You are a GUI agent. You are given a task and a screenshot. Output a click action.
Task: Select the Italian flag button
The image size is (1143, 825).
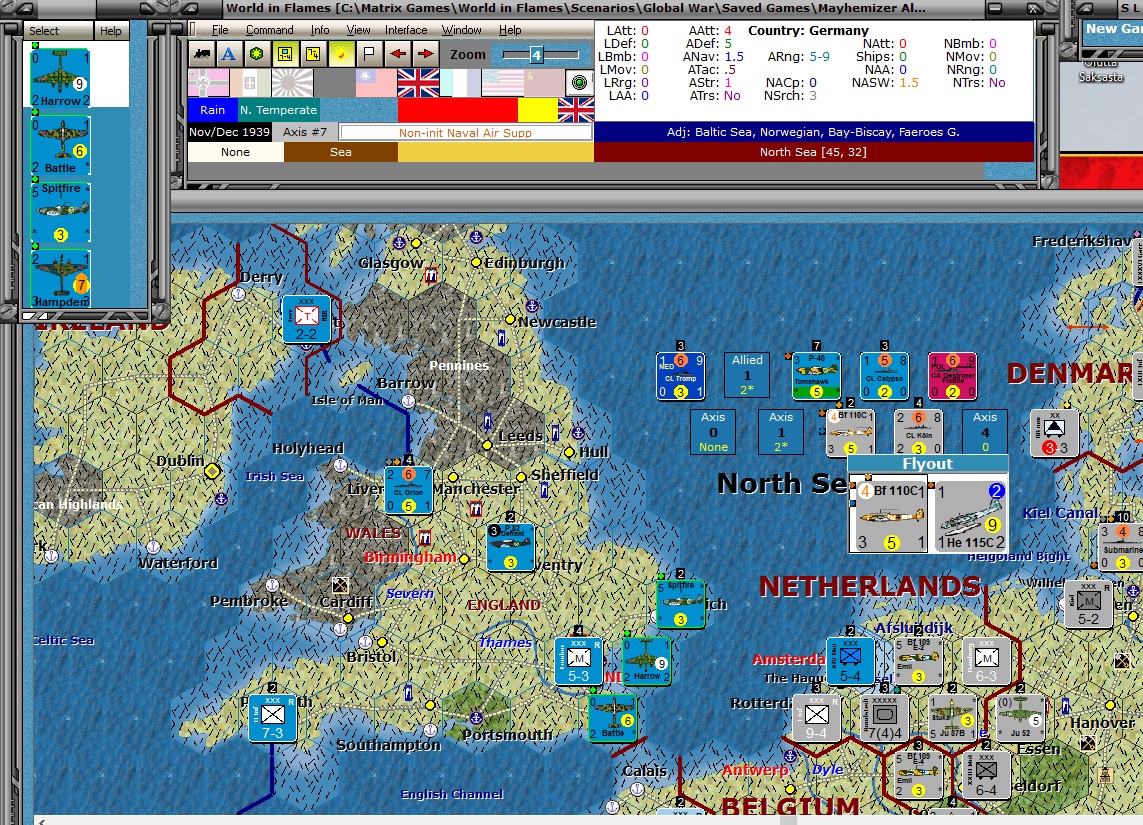tap(250, 83)
